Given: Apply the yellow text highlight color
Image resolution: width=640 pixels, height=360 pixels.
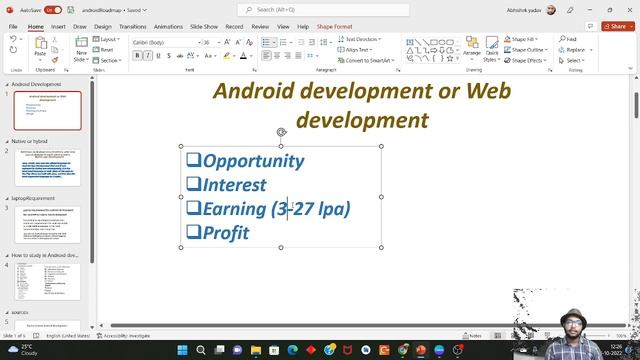Looking at the screenshot, I should point(227,56).
